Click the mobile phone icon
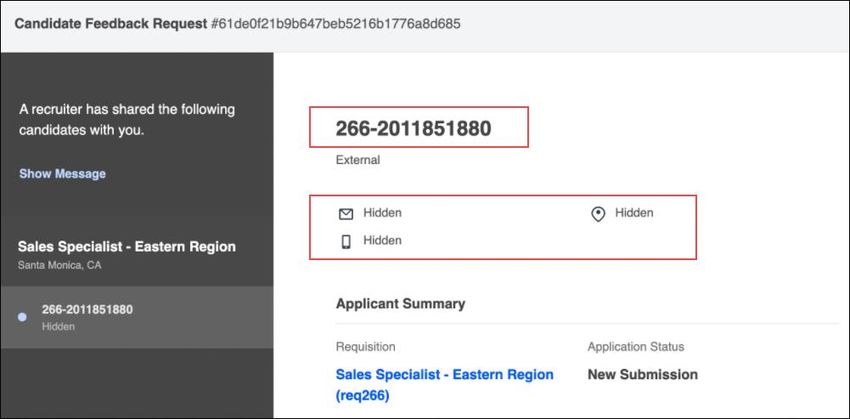Viewport: 850px width, 419px height. [x=346, y=242]
